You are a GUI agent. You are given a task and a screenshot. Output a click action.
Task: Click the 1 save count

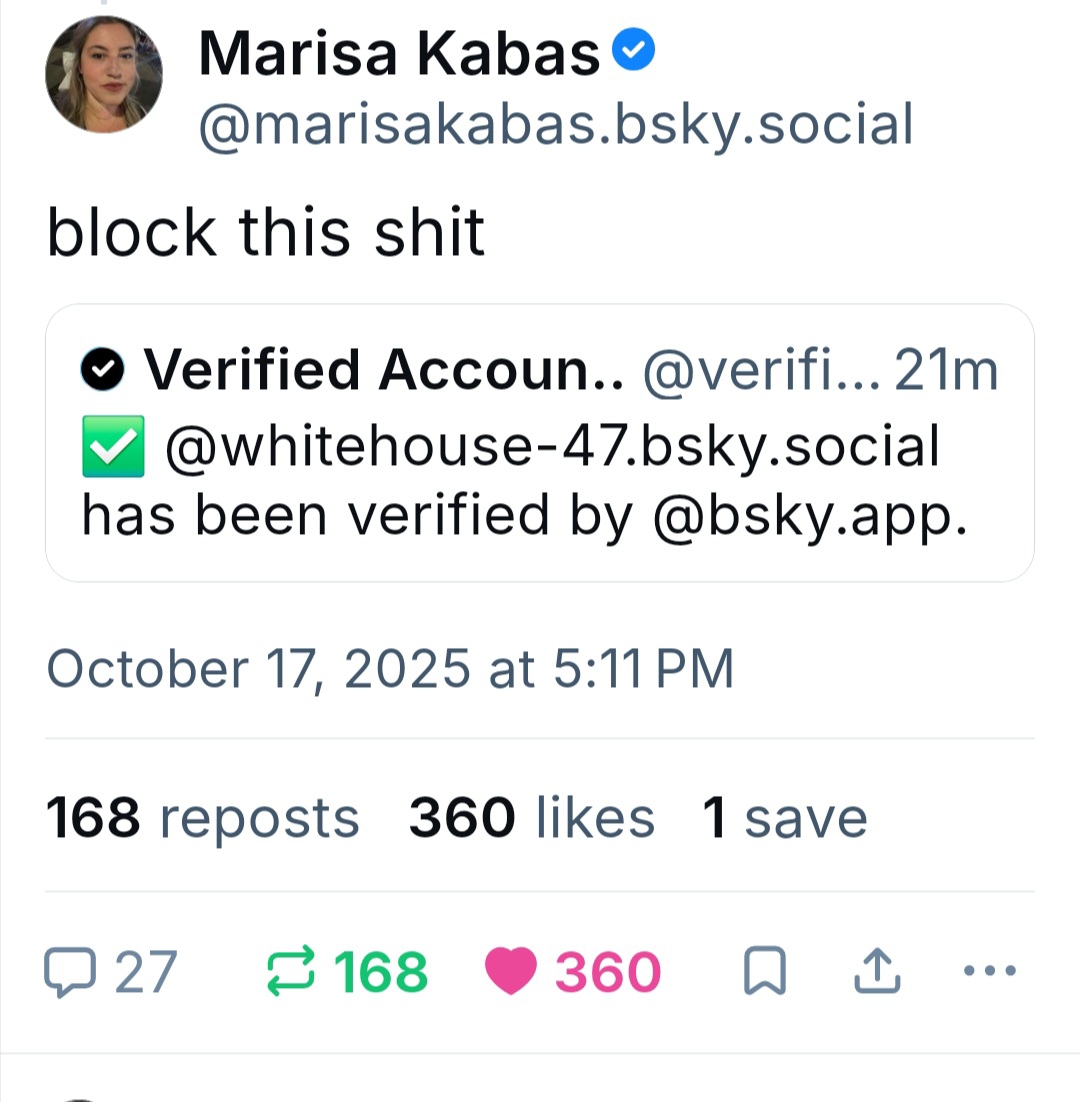pos(785,818)
